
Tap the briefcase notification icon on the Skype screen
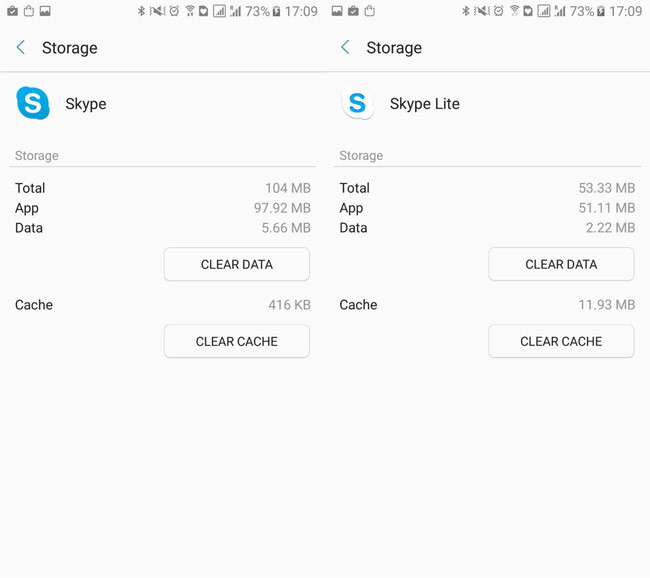[12, 11]
